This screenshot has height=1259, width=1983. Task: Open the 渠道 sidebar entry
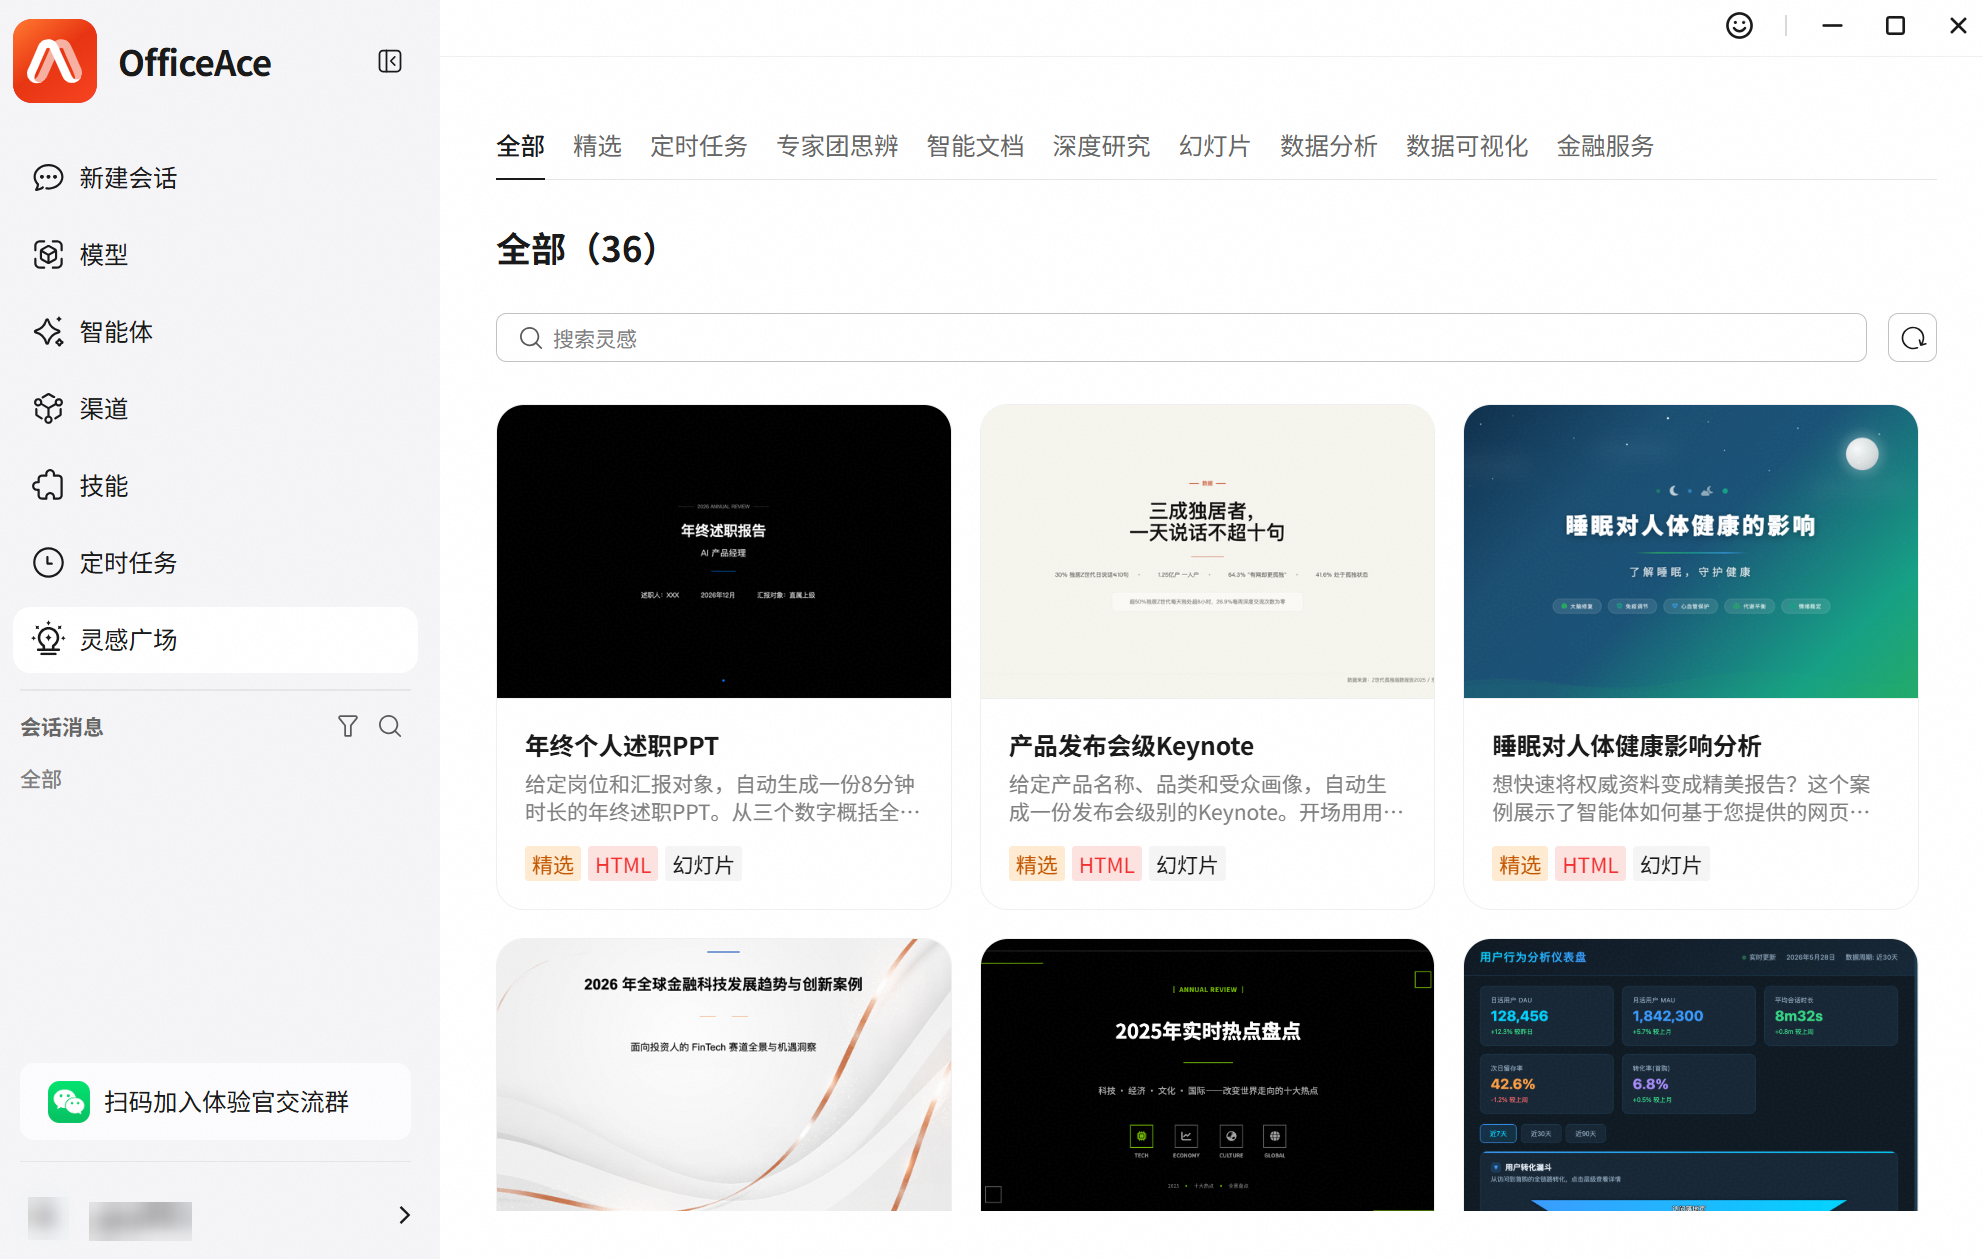pos(215,409)
